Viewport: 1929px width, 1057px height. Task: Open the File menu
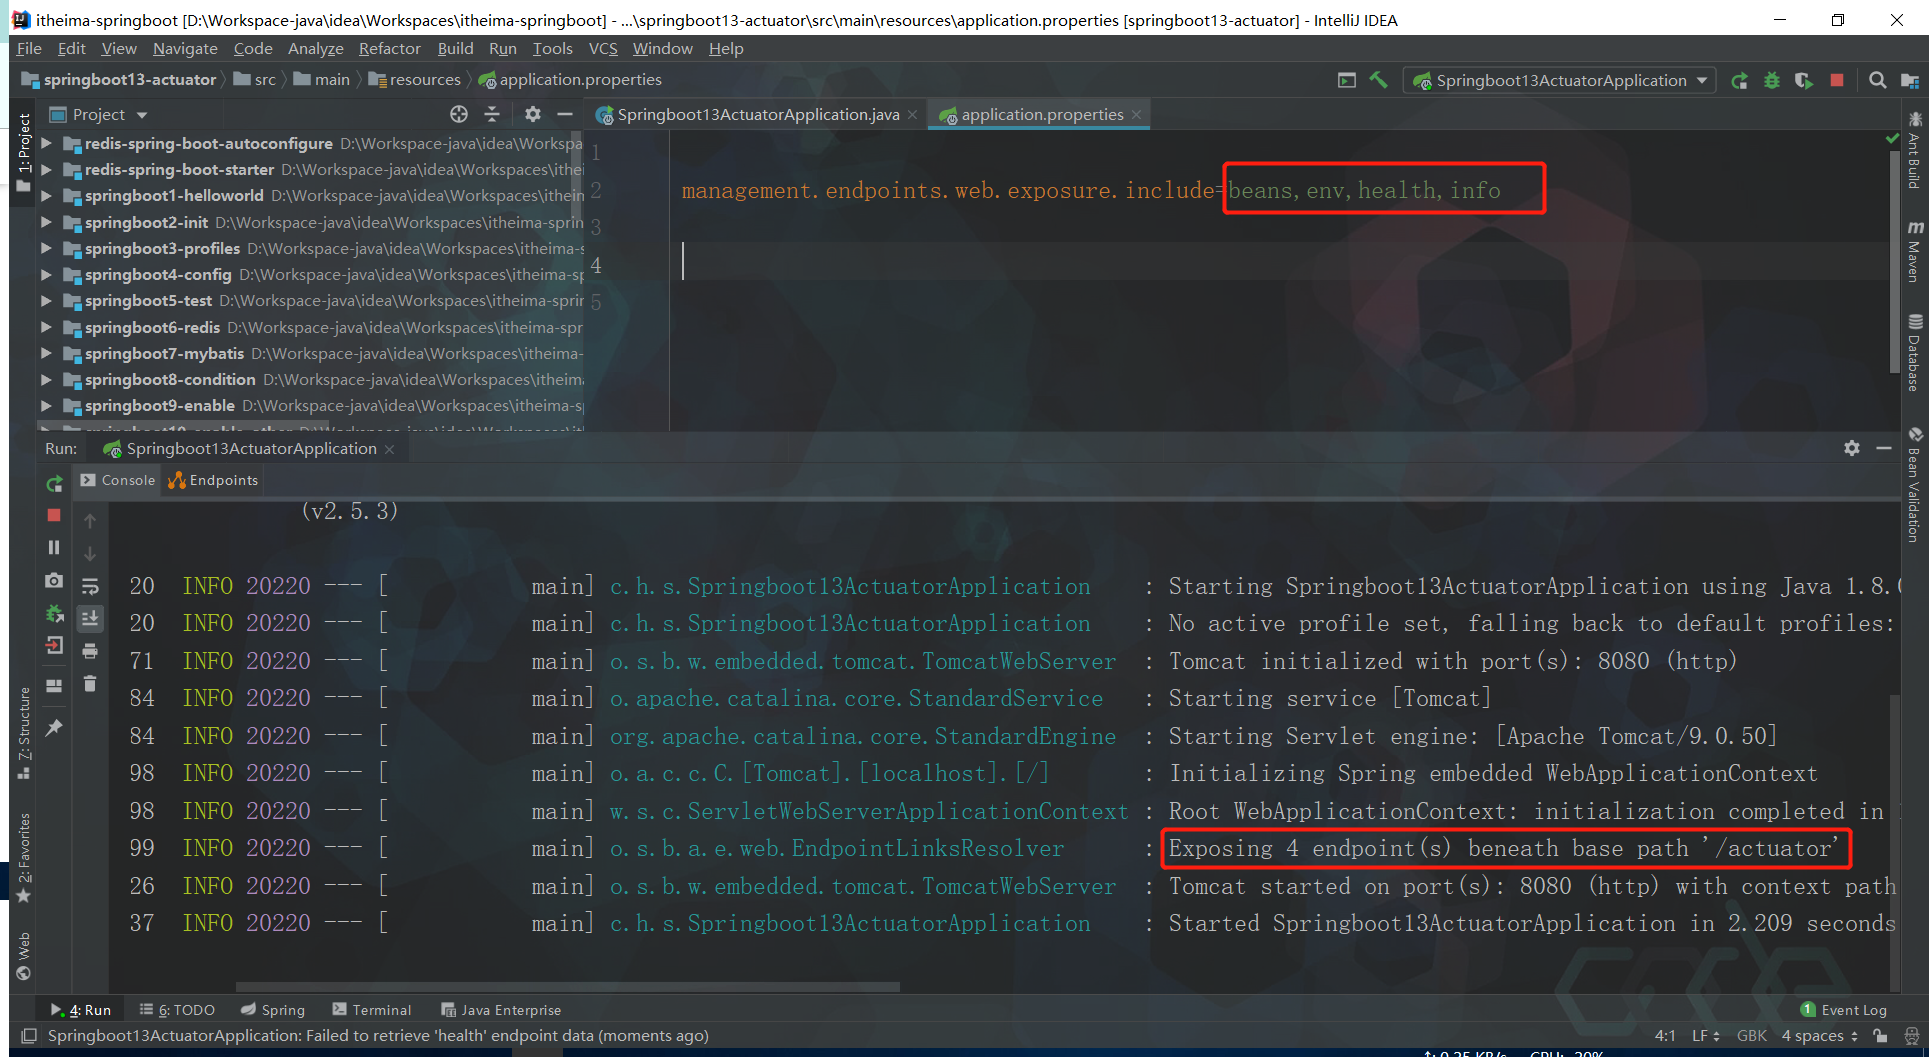pyautogui.click(x=29, y=48)
